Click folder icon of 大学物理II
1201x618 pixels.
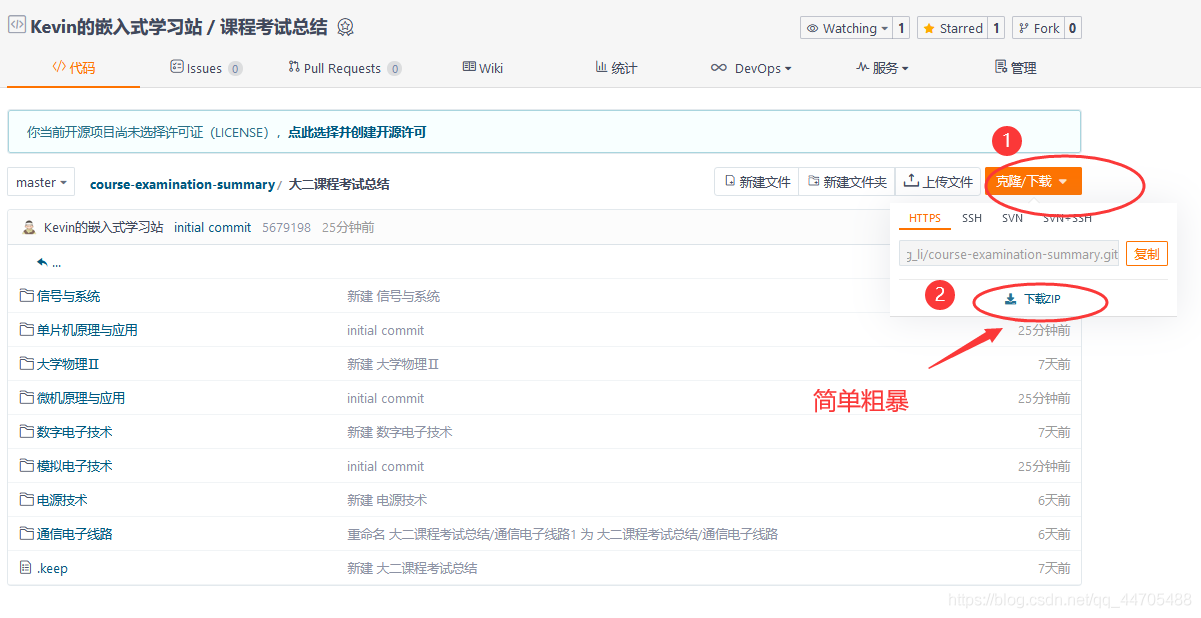pos(26,364)
